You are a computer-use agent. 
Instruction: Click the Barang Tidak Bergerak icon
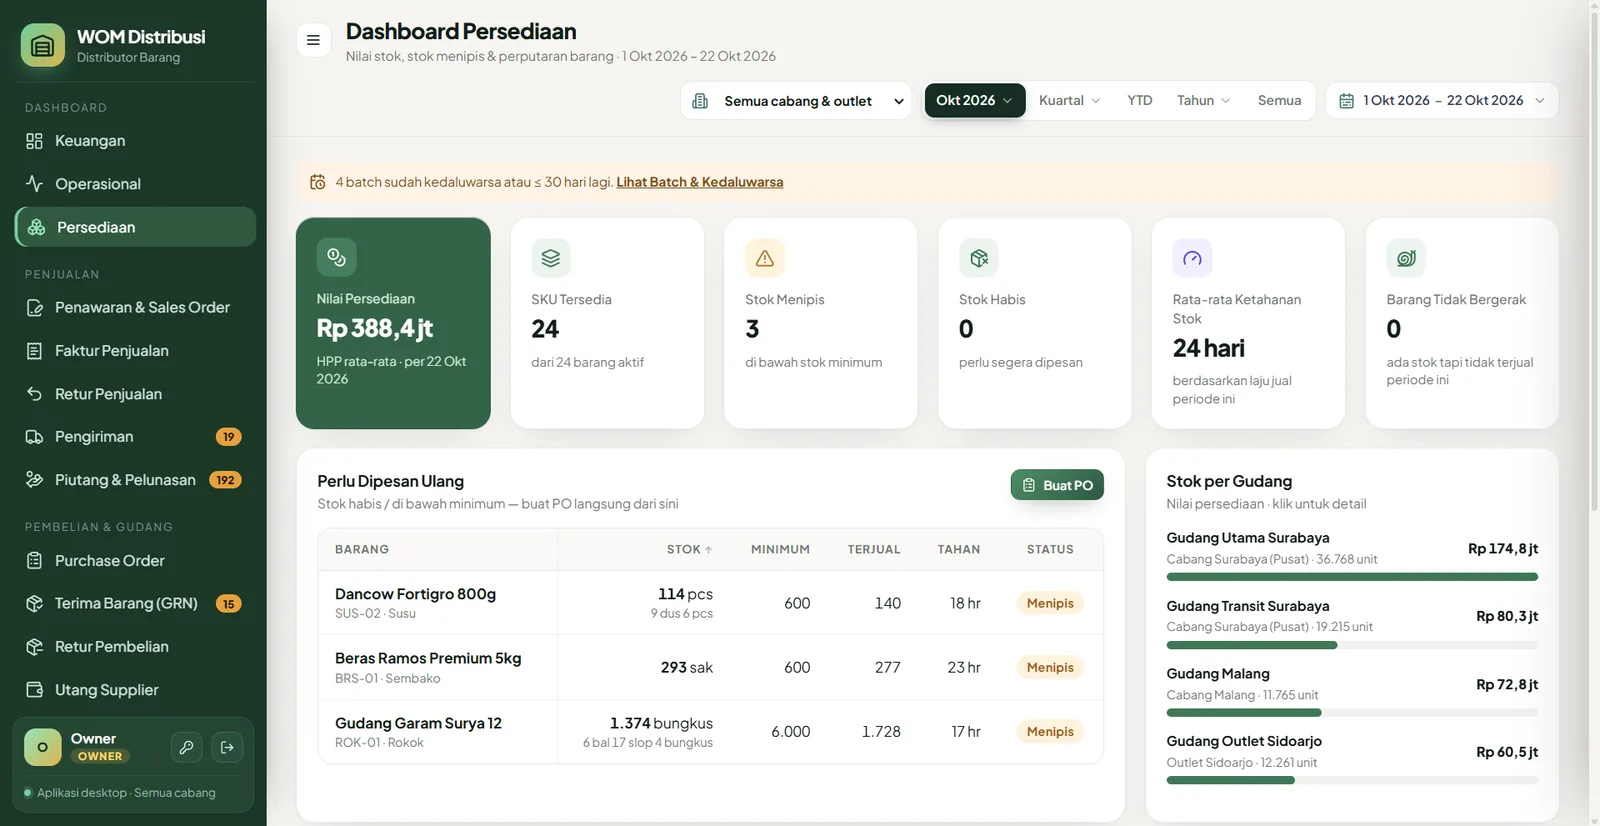[x=1406, y=258]
